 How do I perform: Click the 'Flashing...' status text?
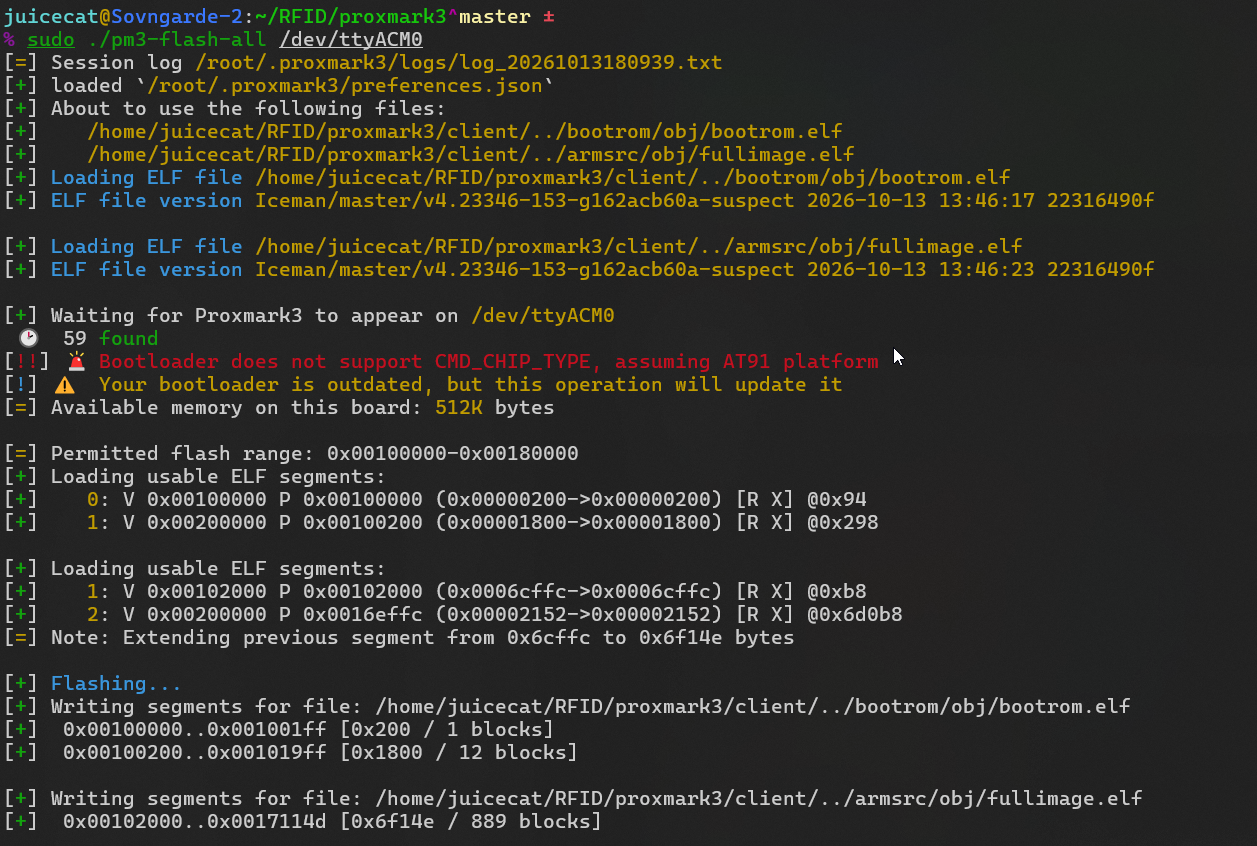(x=116, y=683)
